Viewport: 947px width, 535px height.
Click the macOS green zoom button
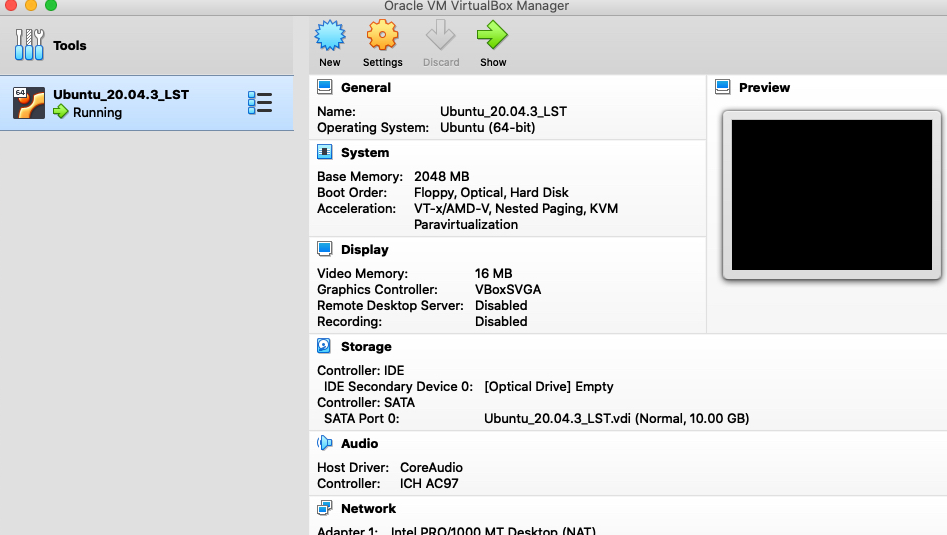(x=51, y=5)
